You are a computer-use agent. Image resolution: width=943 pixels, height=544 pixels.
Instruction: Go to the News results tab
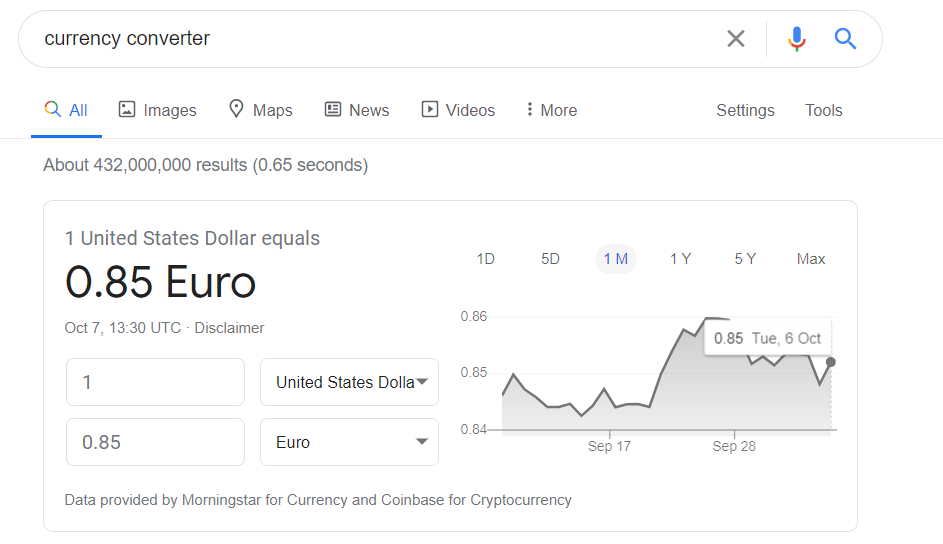357,110
